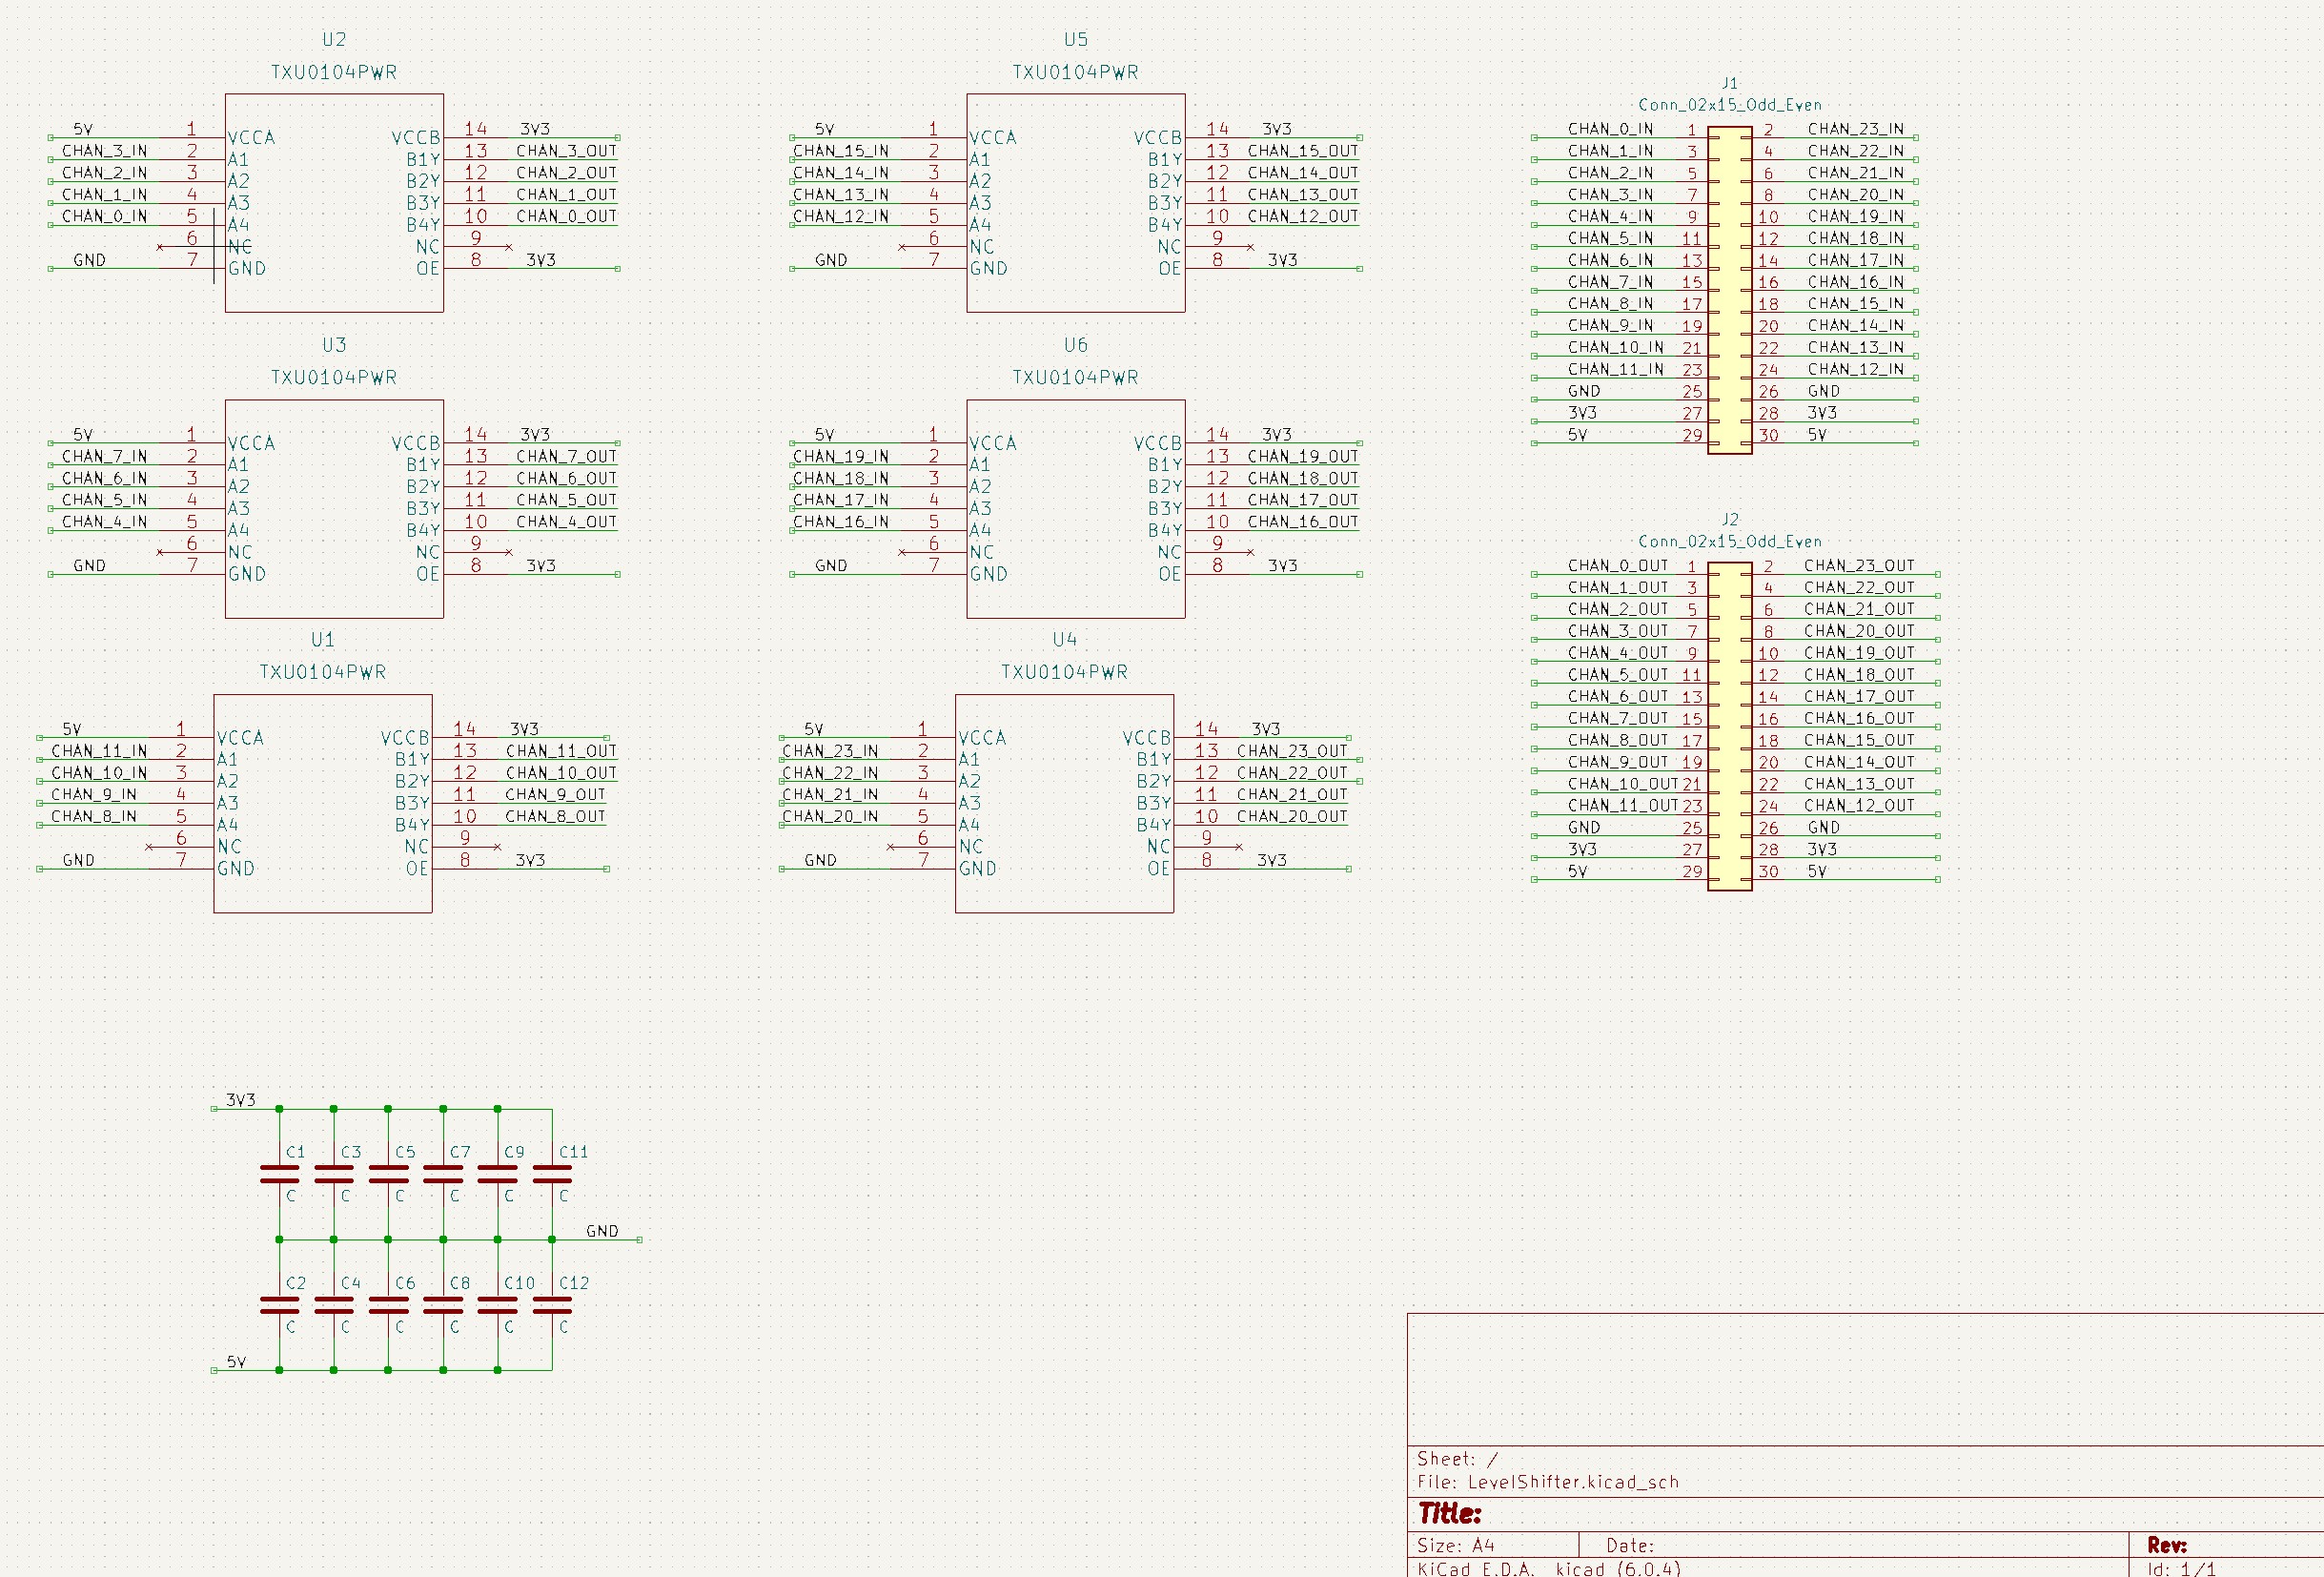
Task: Select the CHAN_23_OUT label on U4
Action: [x=1292, y=751]
